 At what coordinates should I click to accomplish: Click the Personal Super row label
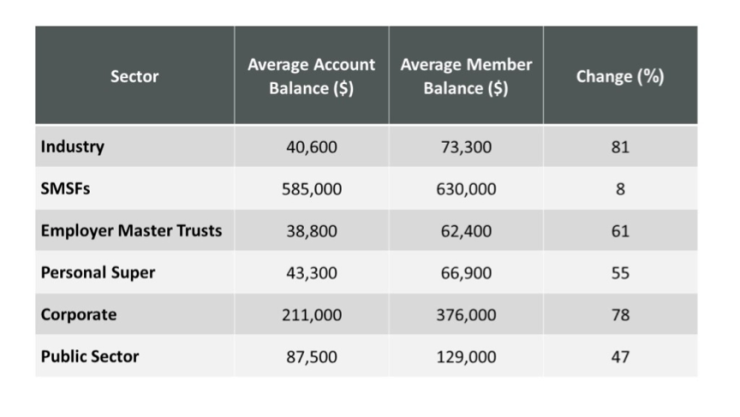(98, 273)
